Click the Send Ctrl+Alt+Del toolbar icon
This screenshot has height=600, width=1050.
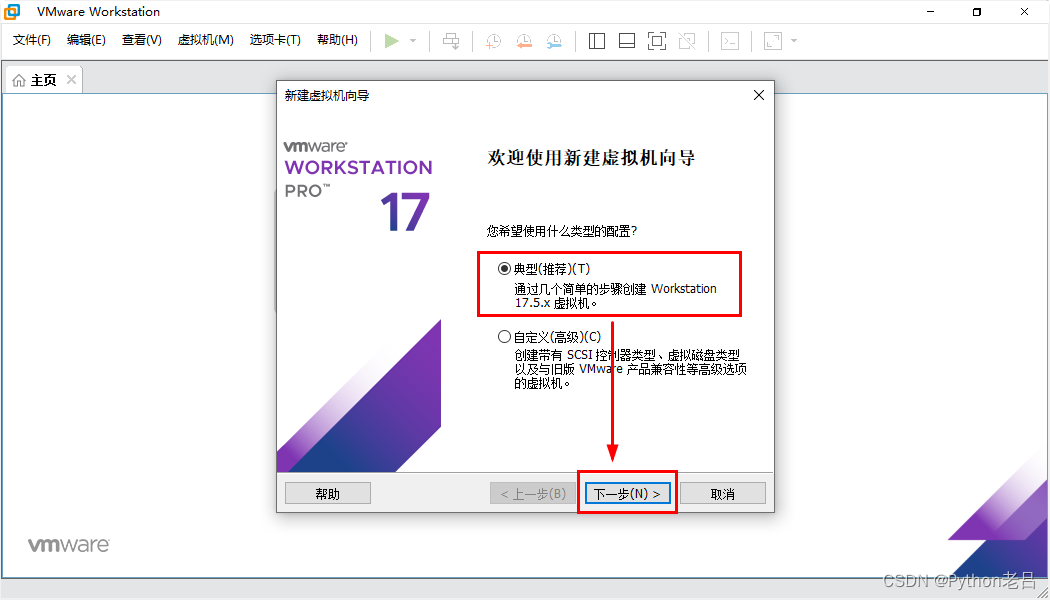coord(451,41)
